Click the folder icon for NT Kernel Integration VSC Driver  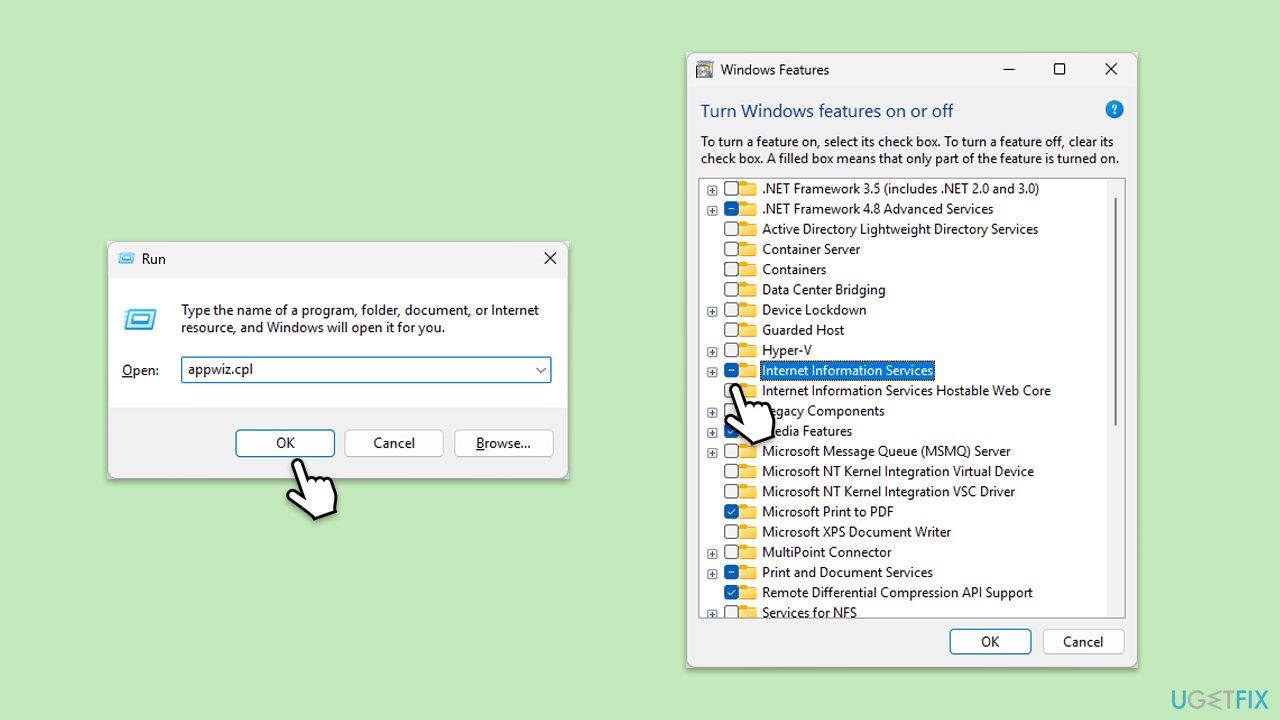click(x=748, y=491)
